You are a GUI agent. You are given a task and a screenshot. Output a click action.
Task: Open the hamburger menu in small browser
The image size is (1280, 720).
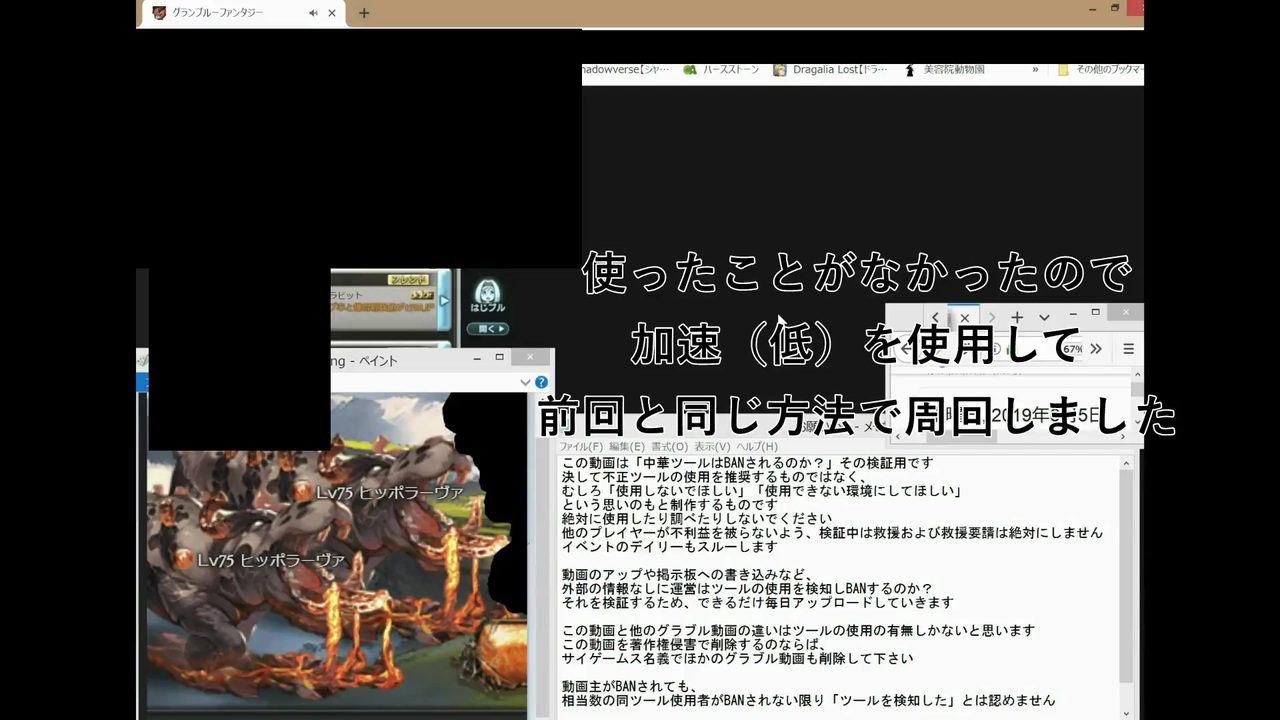(x=1128, y=349)
